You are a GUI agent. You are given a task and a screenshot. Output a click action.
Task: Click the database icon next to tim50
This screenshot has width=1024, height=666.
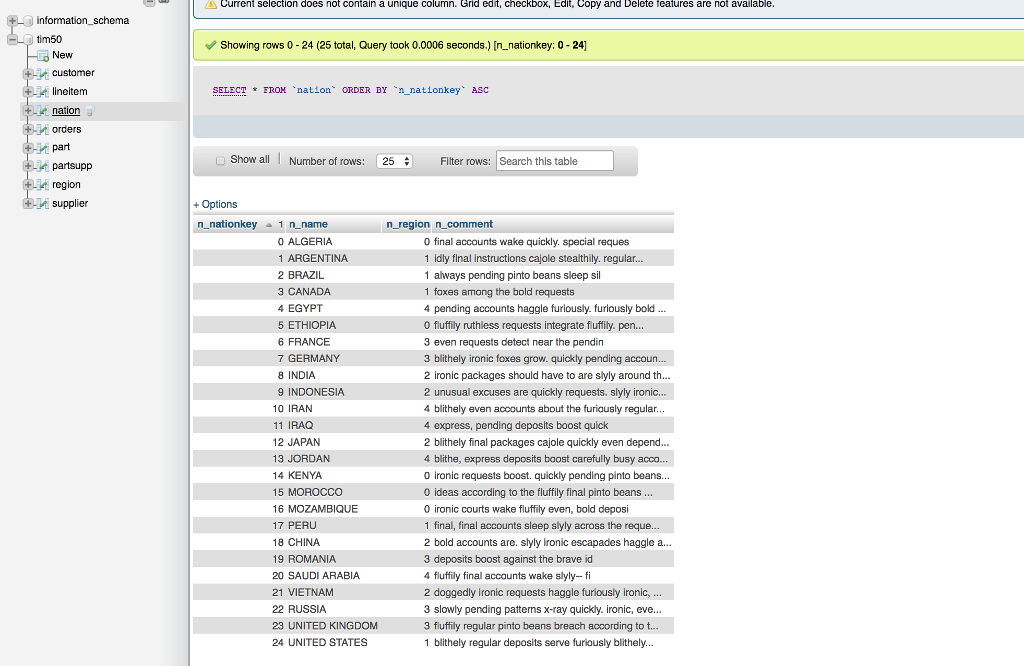28,39
